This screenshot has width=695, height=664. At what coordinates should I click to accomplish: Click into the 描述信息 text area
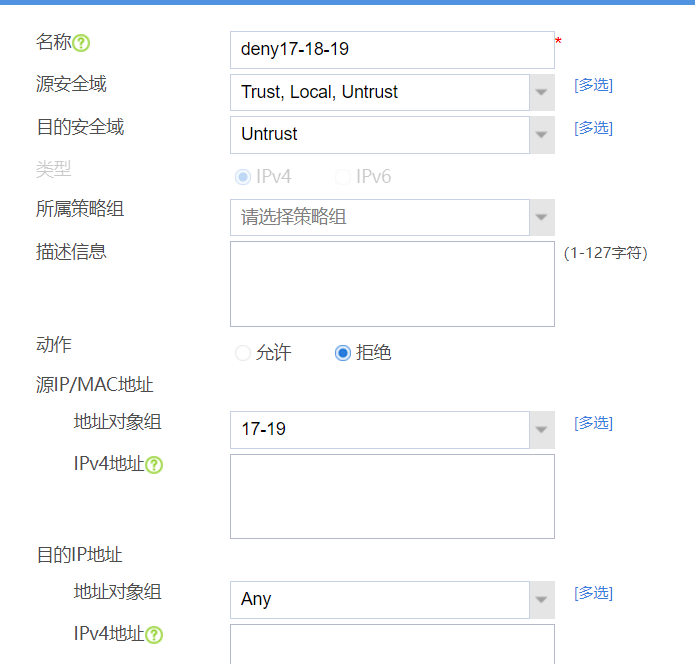coord(392,284)
